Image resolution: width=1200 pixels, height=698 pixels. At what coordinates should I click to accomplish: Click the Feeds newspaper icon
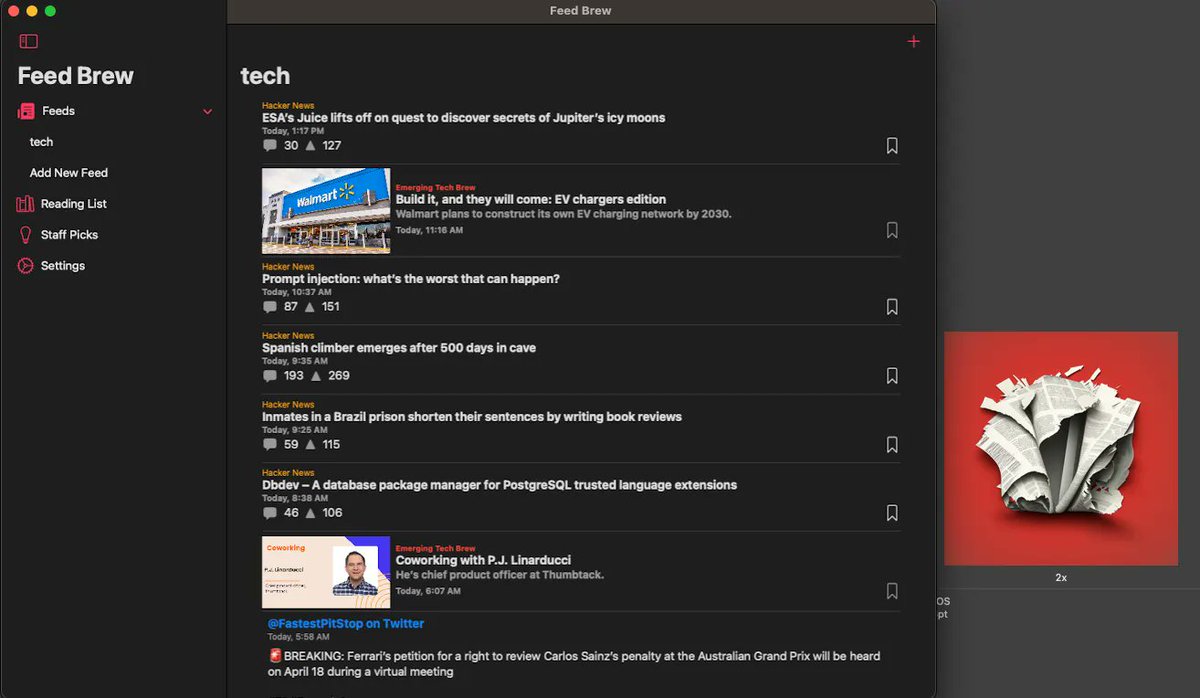click(x=25, y=111)
